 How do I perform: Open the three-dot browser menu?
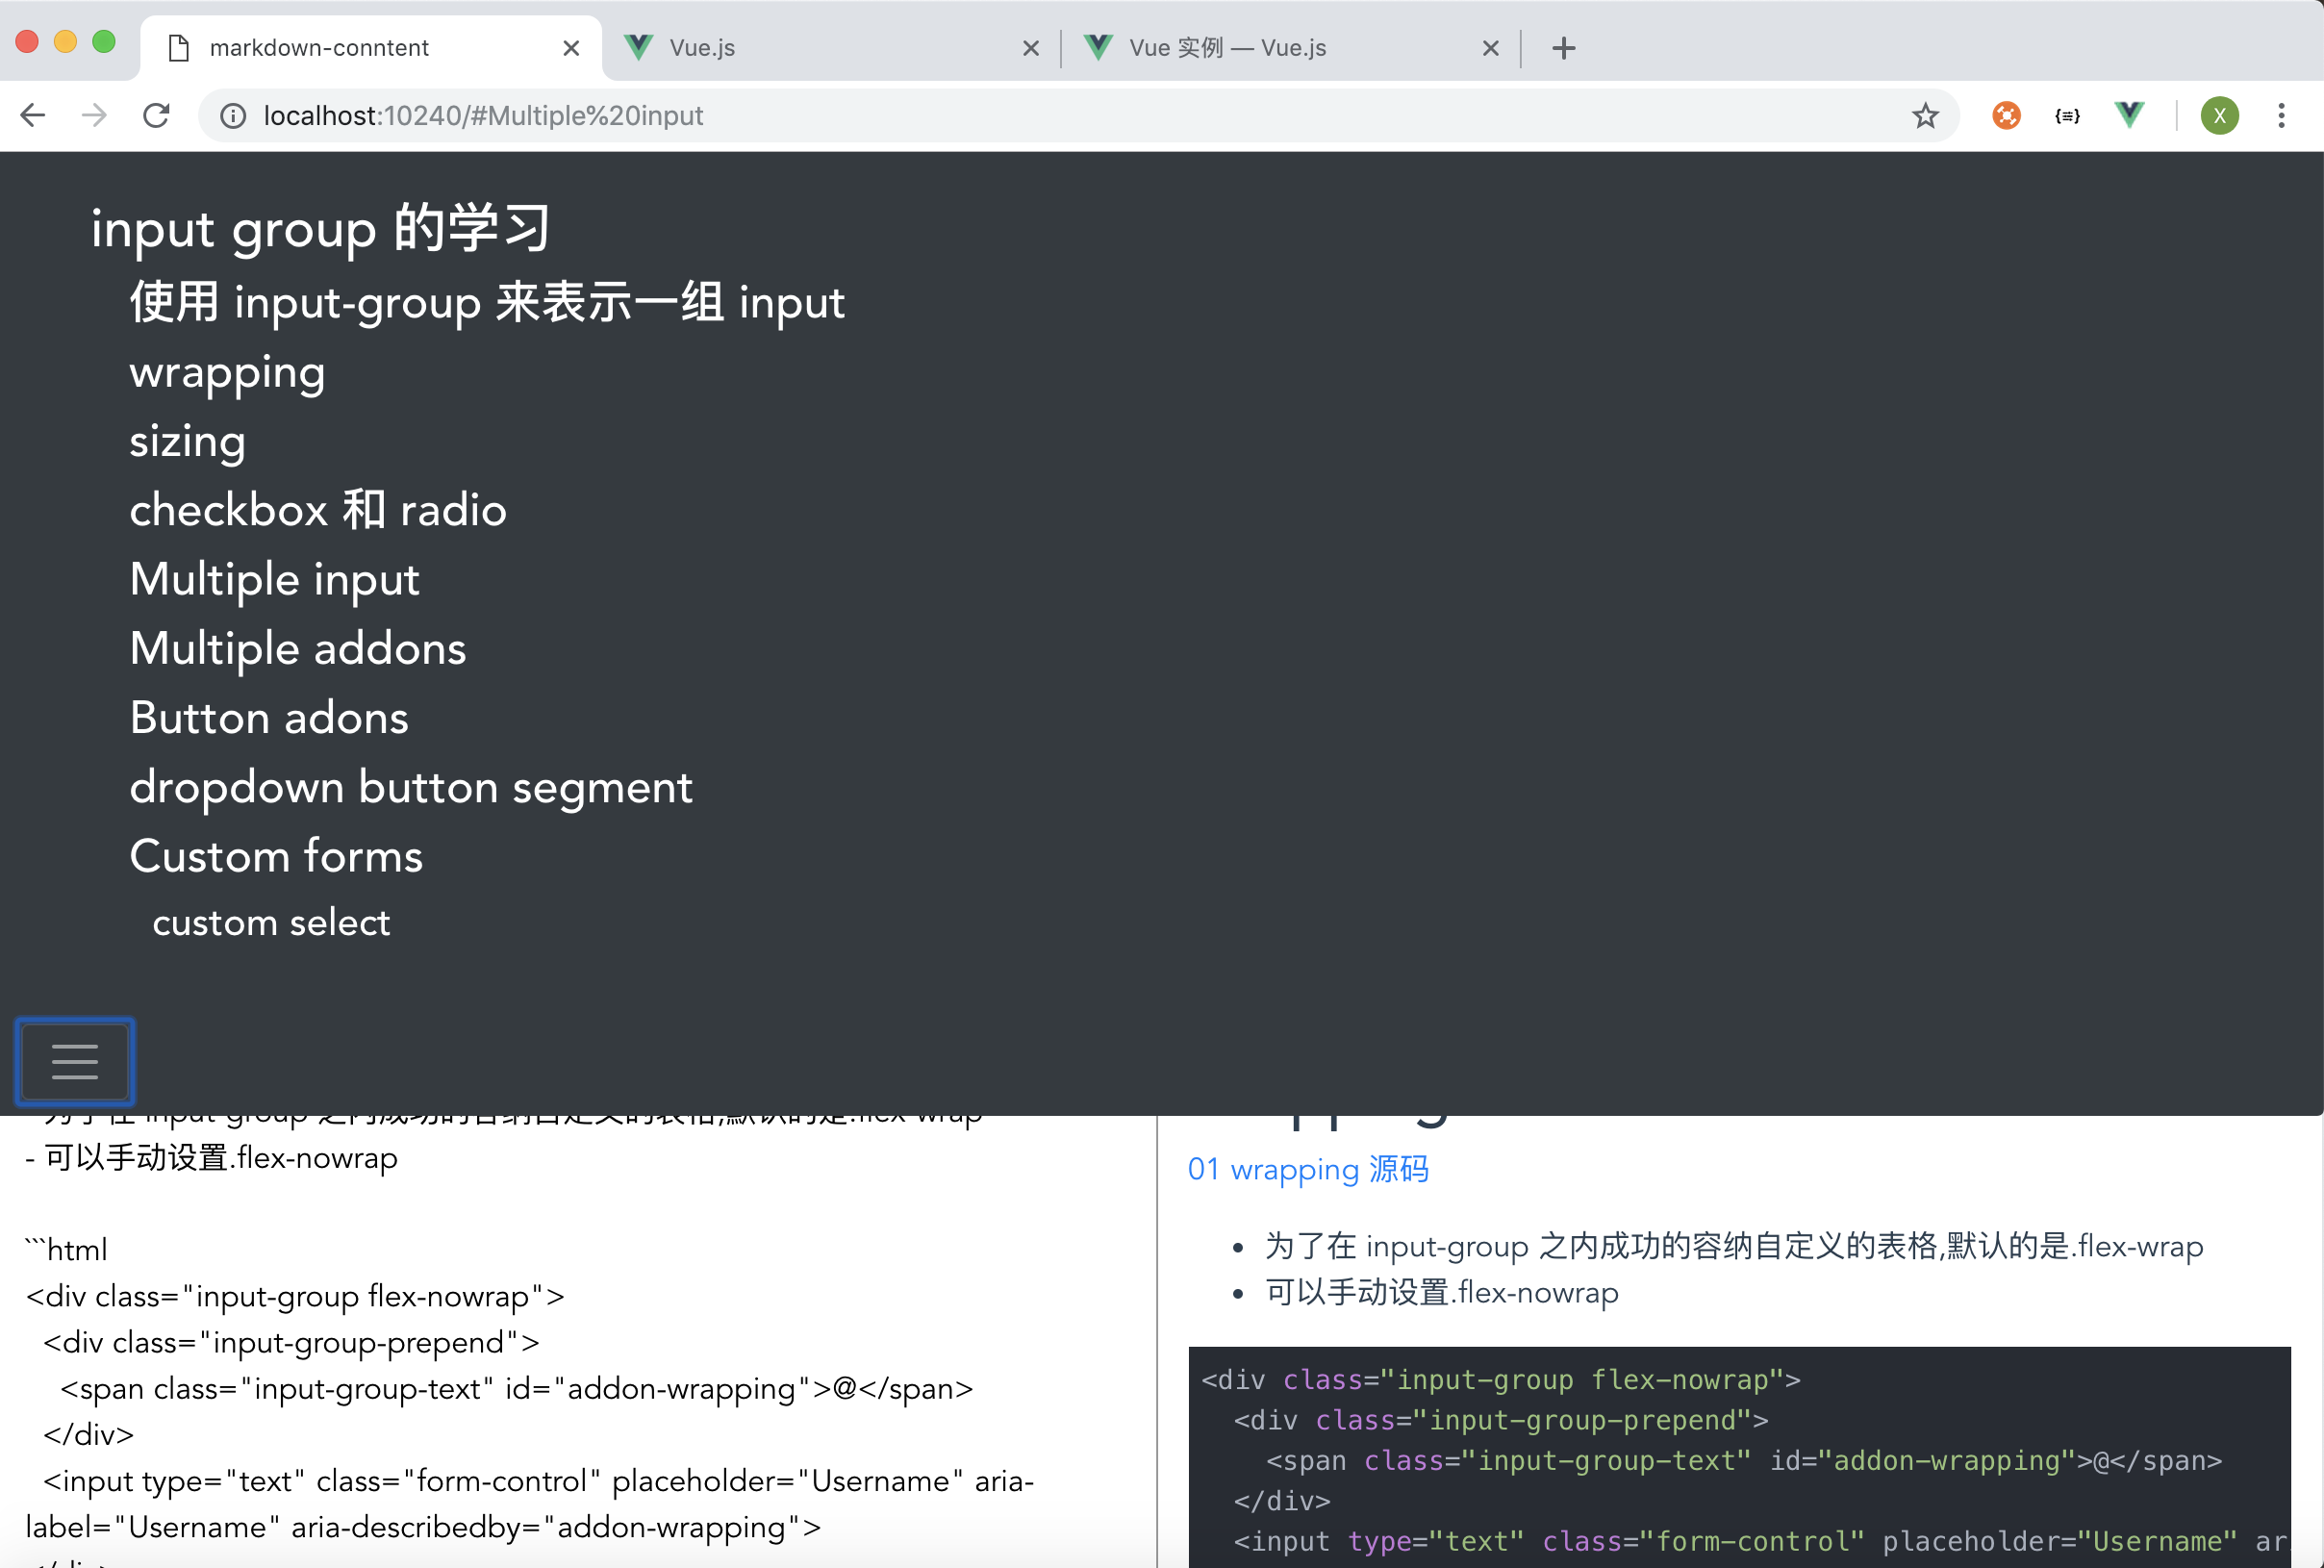pos(2281,115)
